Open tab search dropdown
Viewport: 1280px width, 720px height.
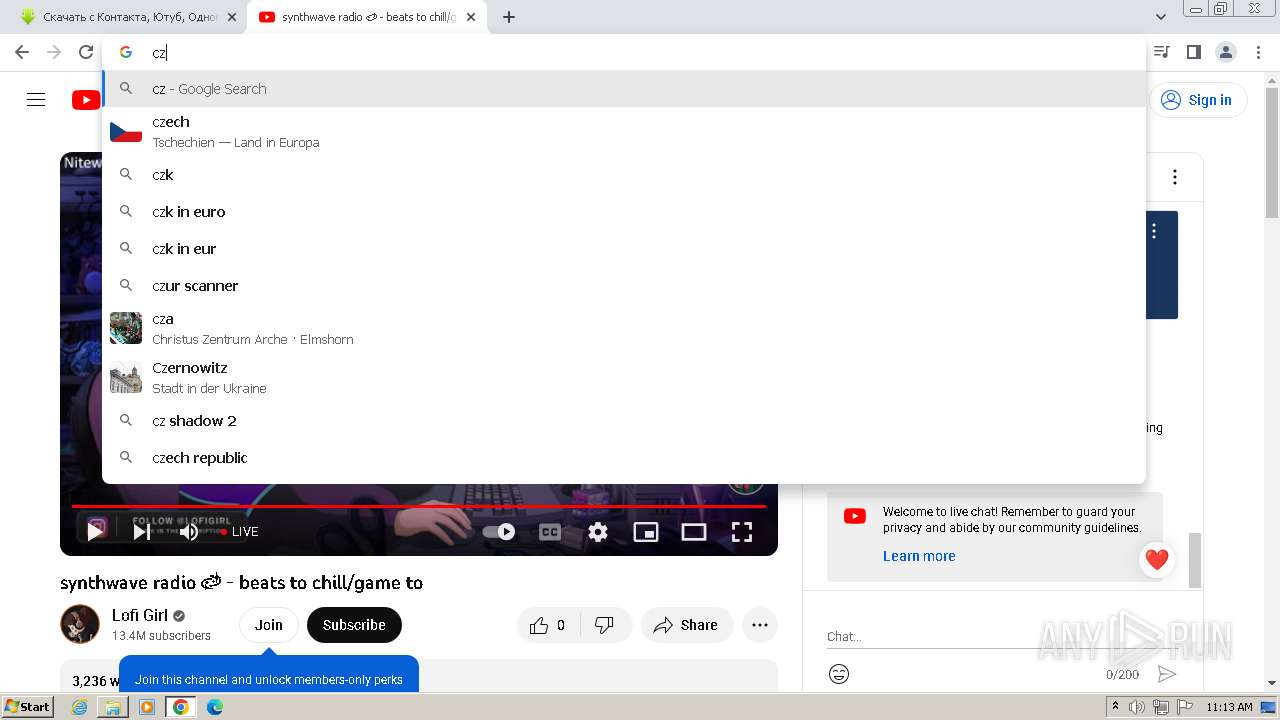(1161, 17)
